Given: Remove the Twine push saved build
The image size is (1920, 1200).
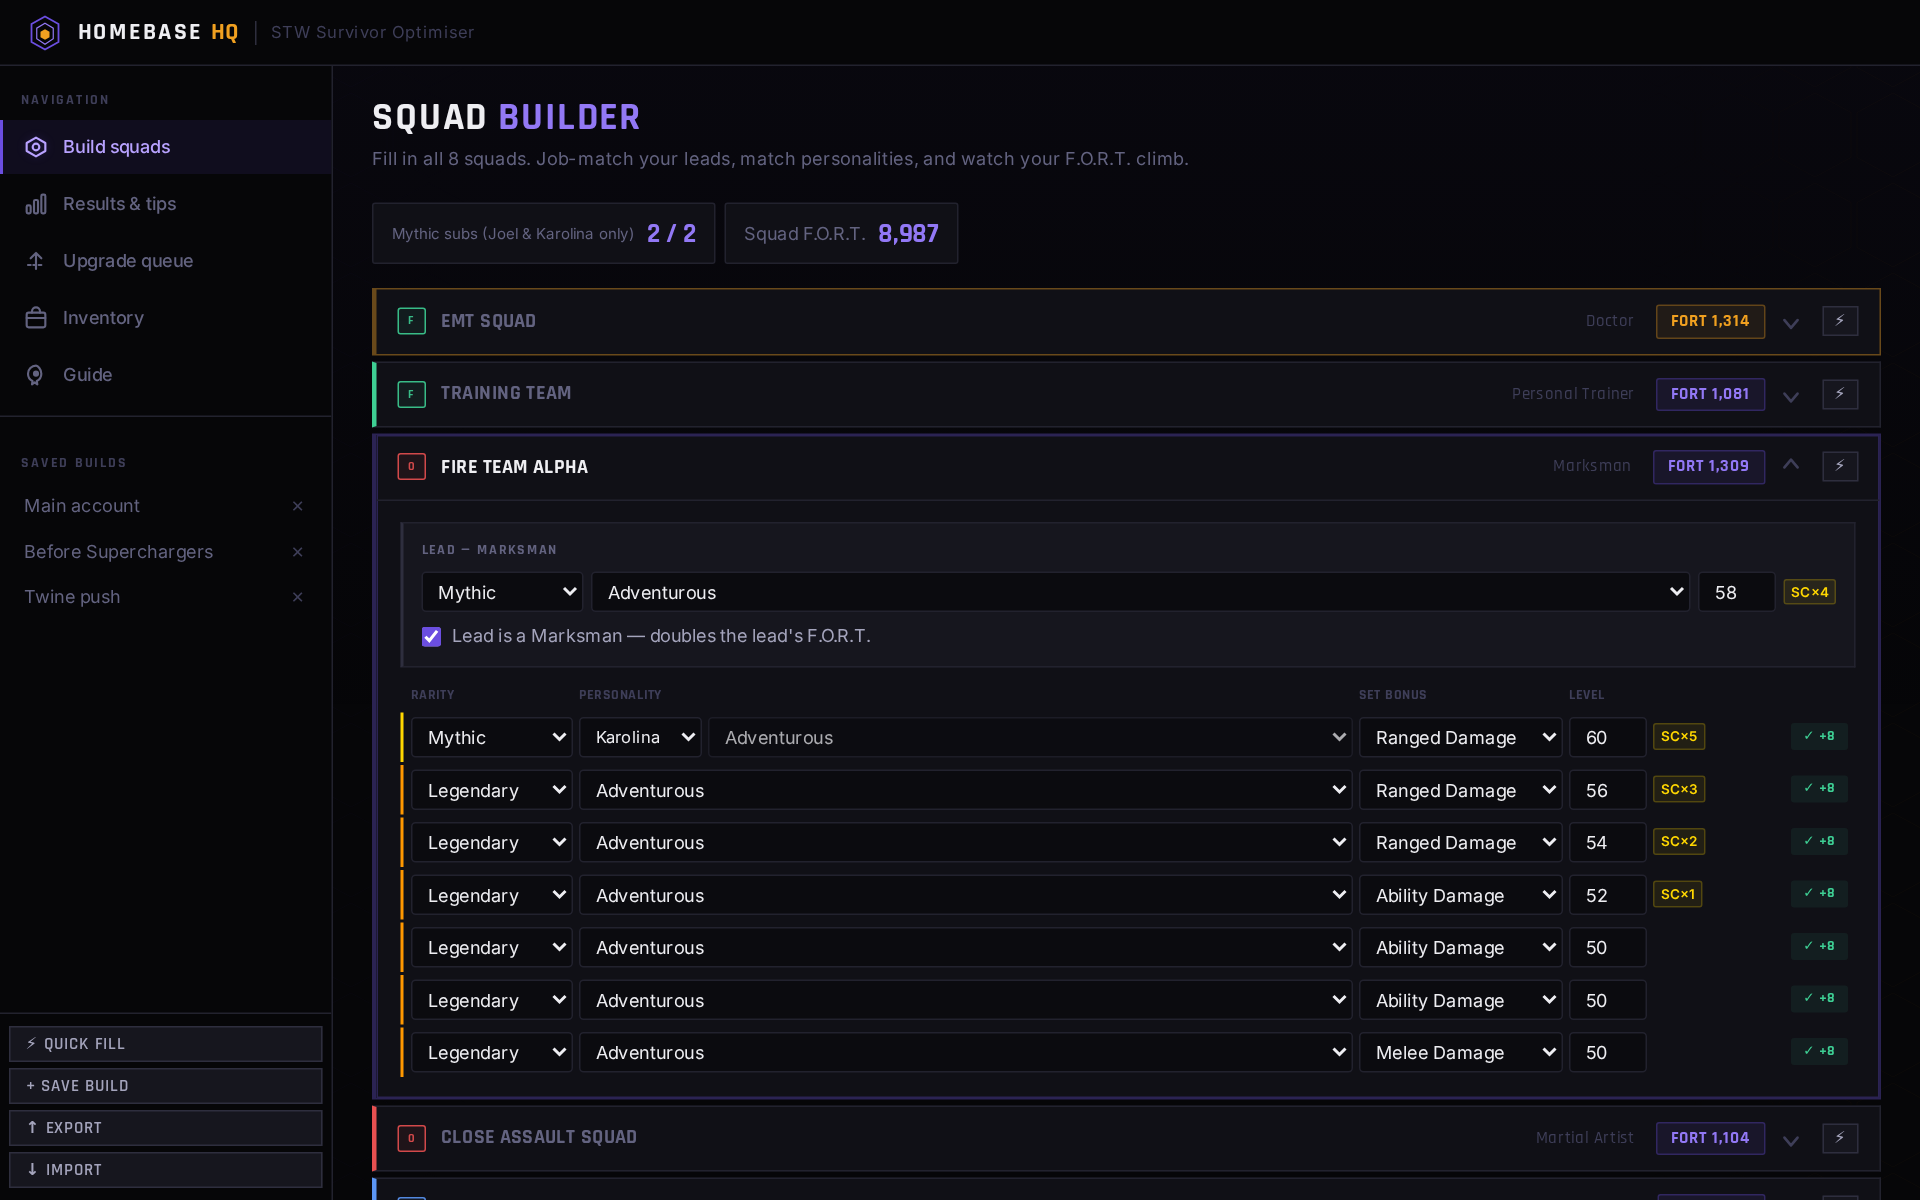Looking at the screenshot, I should click(297, 597).
